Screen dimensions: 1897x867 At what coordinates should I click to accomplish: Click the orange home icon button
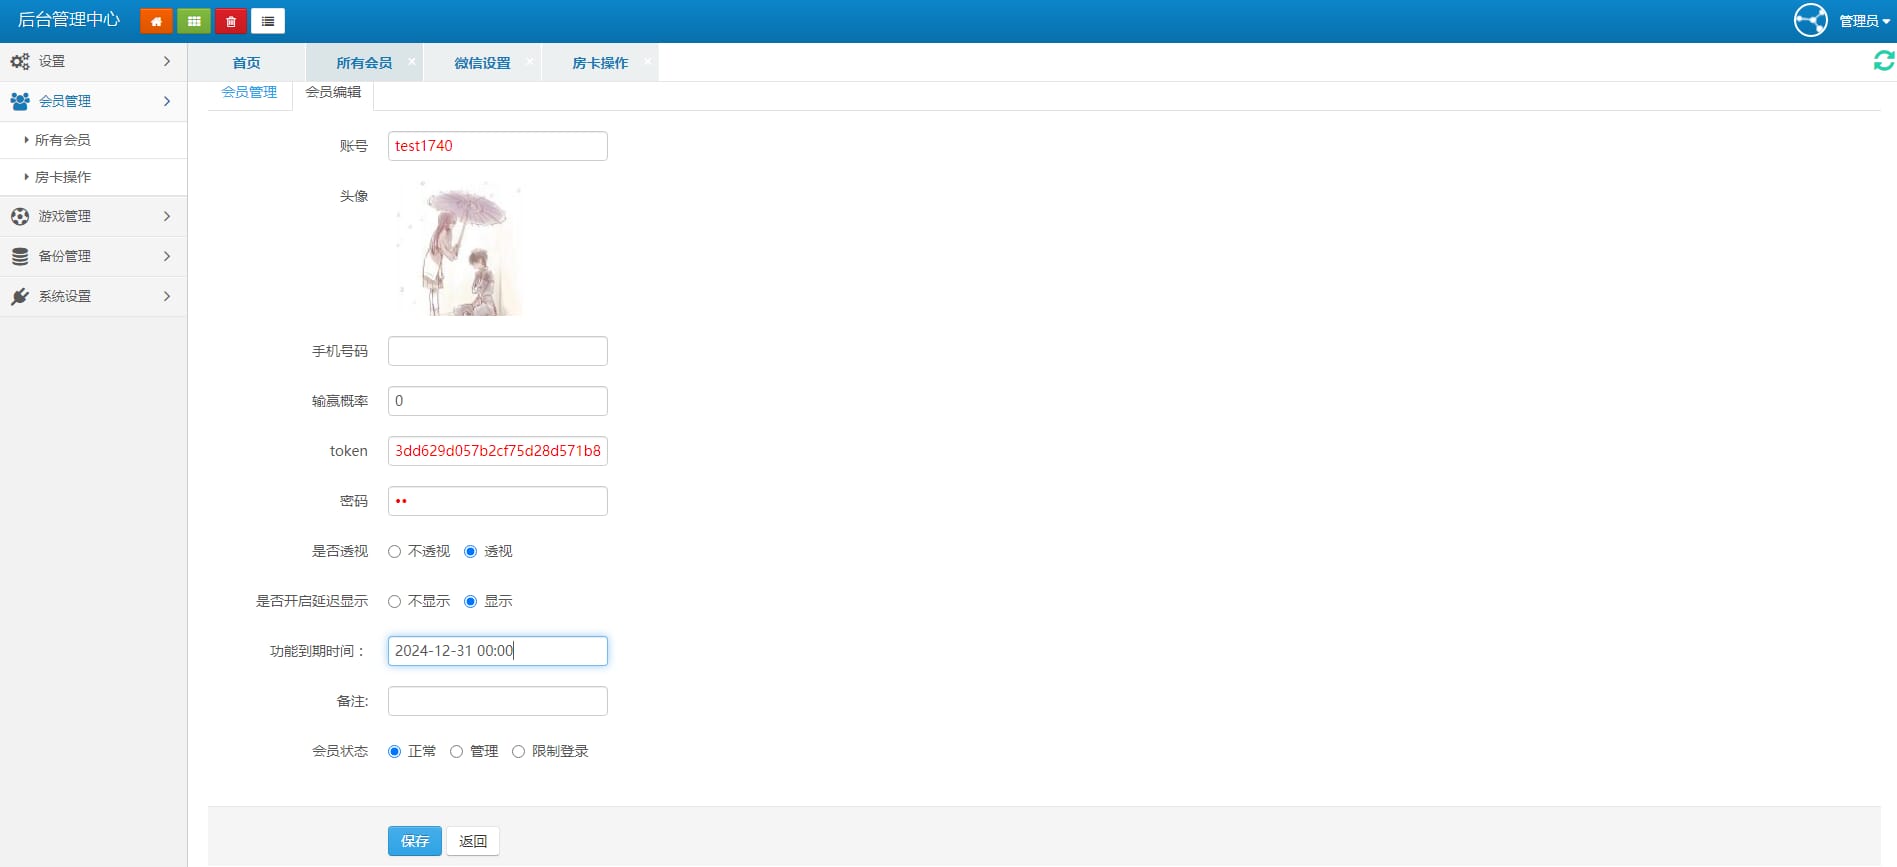coord(156,21)
